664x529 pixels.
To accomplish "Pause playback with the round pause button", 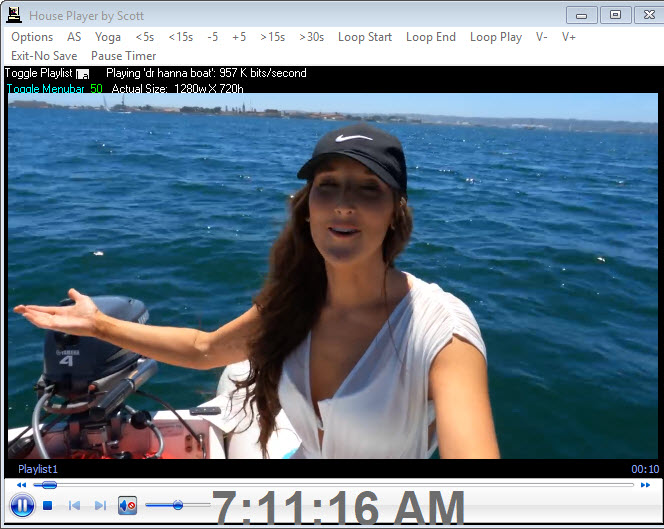I will [x=22, y=506].
